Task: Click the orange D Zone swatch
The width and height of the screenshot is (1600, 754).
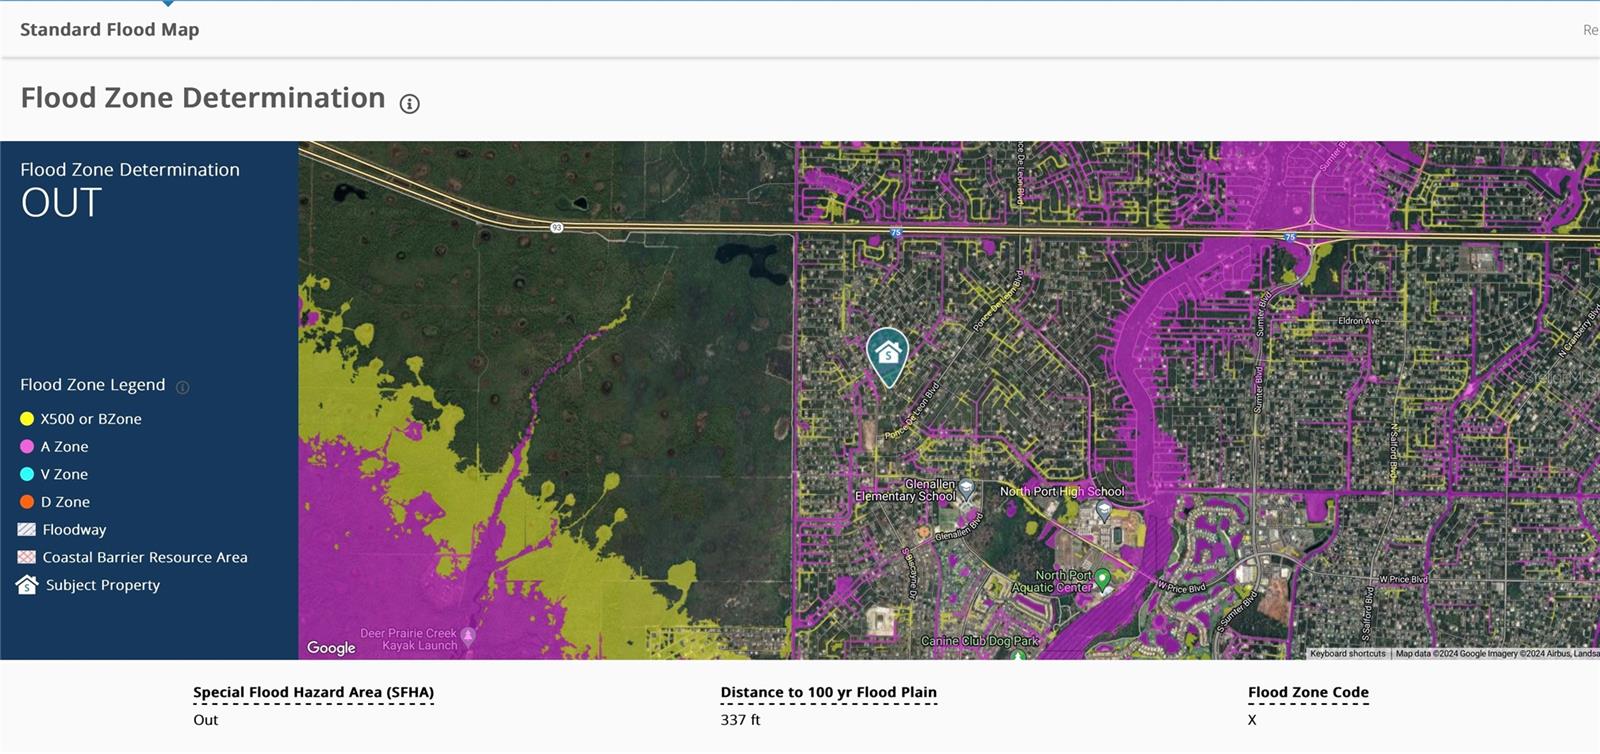Action: pyautogui.click(x=27, y=502)
